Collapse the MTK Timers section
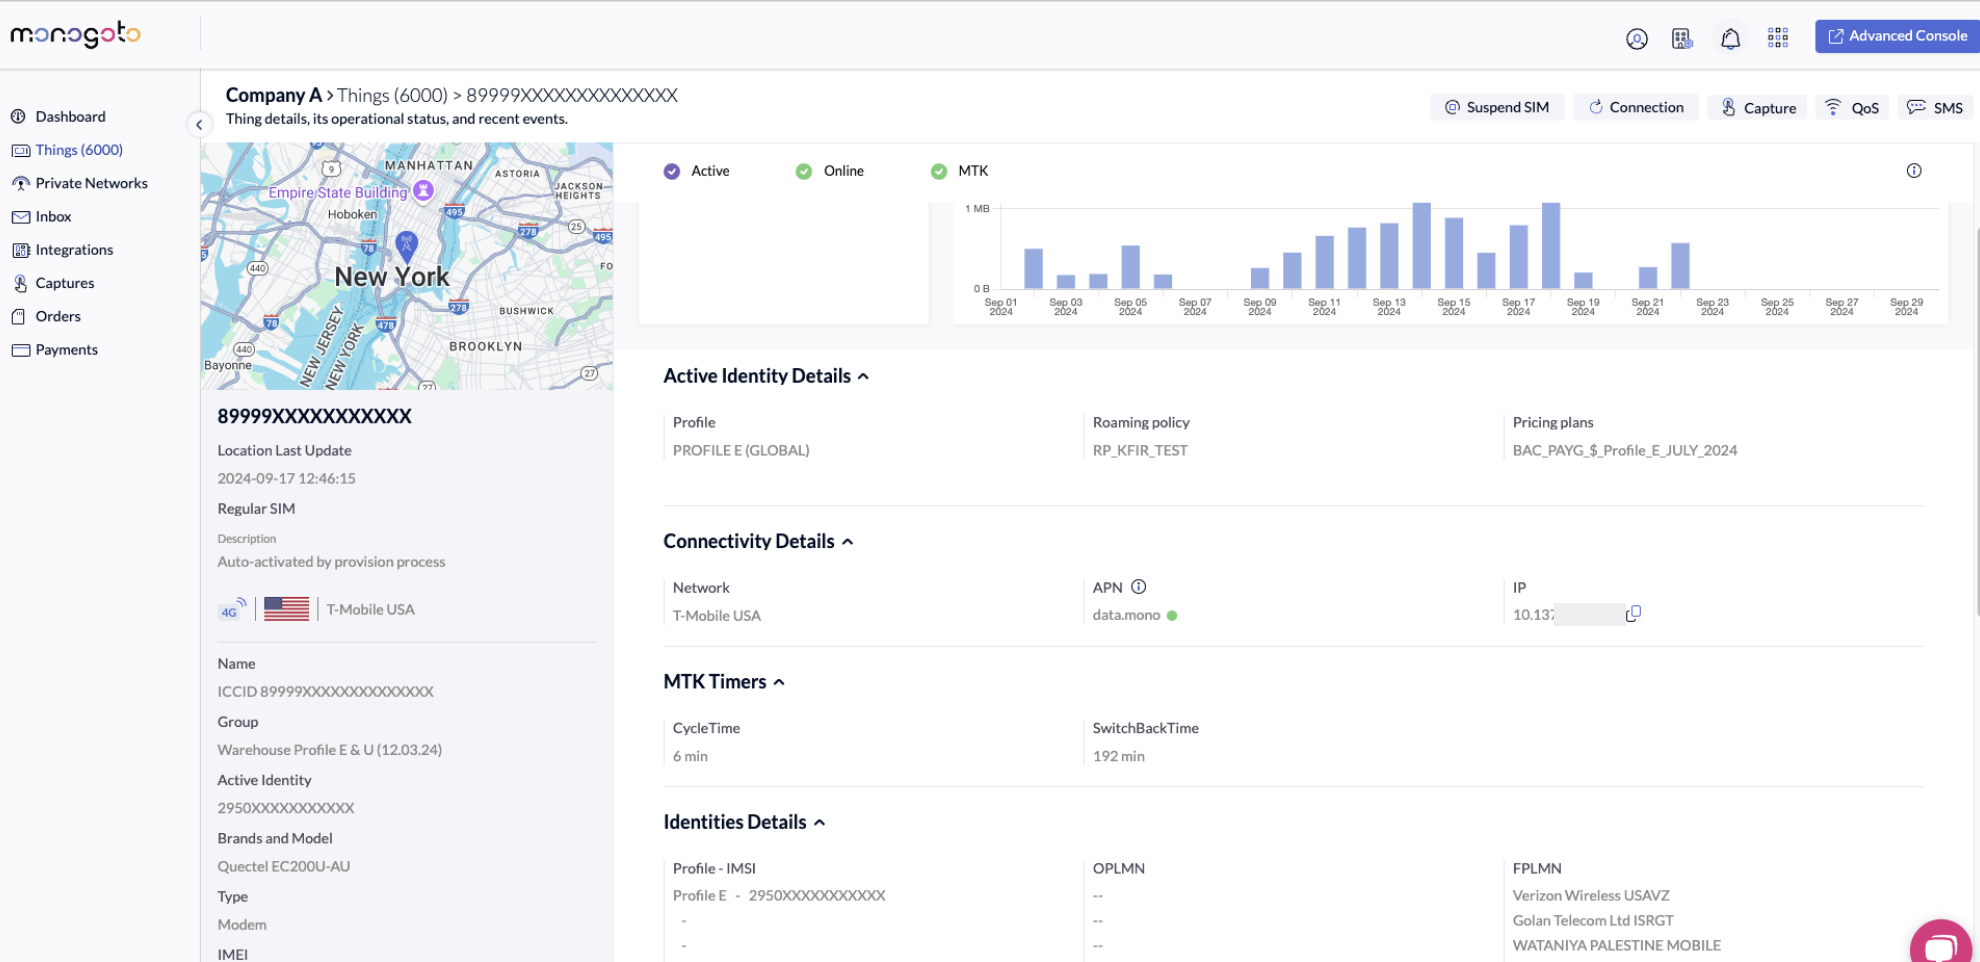 pyautogui.click(x=779, y=683)
